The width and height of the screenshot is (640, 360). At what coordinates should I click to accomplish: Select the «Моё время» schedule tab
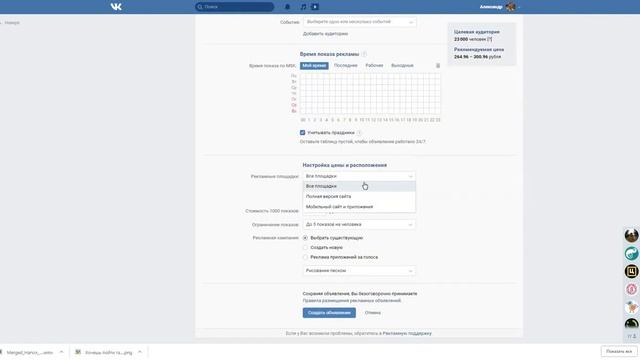pos(314,66)
